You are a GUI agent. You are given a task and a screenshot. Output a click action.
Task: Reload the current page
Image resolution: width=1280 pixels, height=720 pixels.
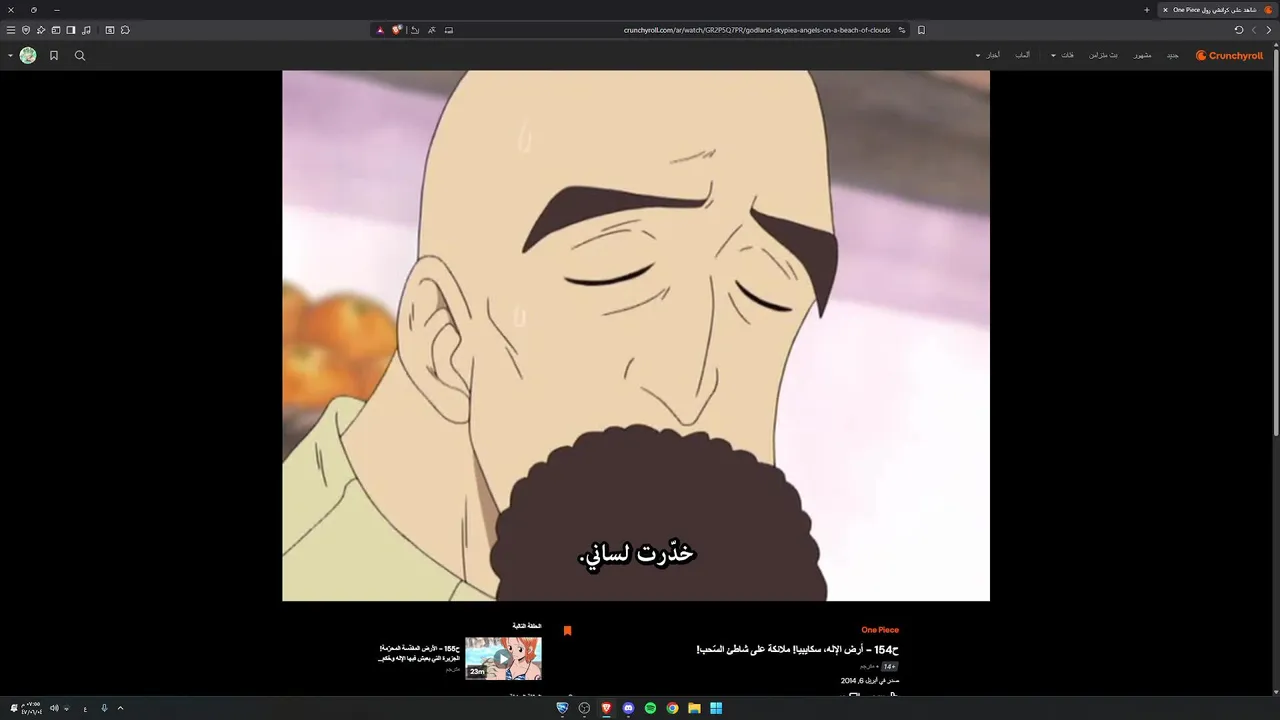[x=1239, y=30]
